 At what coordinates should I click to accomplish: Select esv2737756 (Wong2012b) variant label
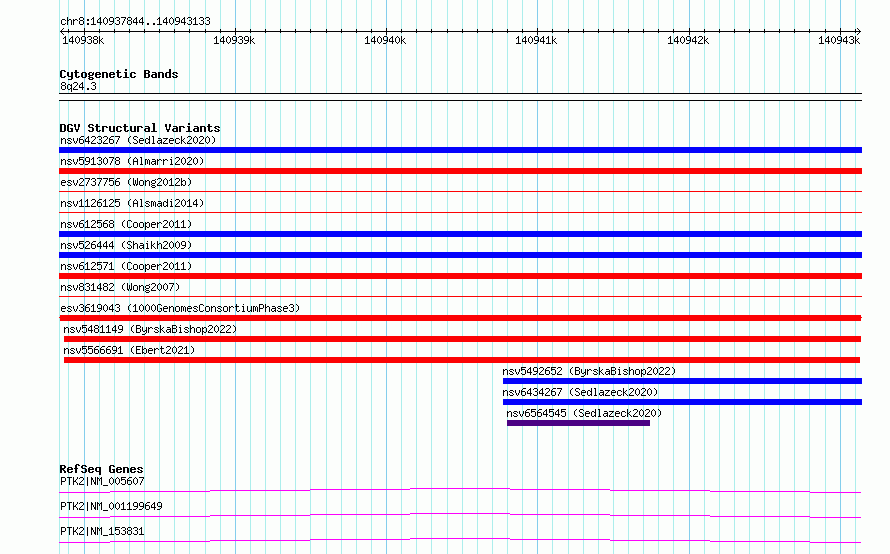tap(126, 182)
